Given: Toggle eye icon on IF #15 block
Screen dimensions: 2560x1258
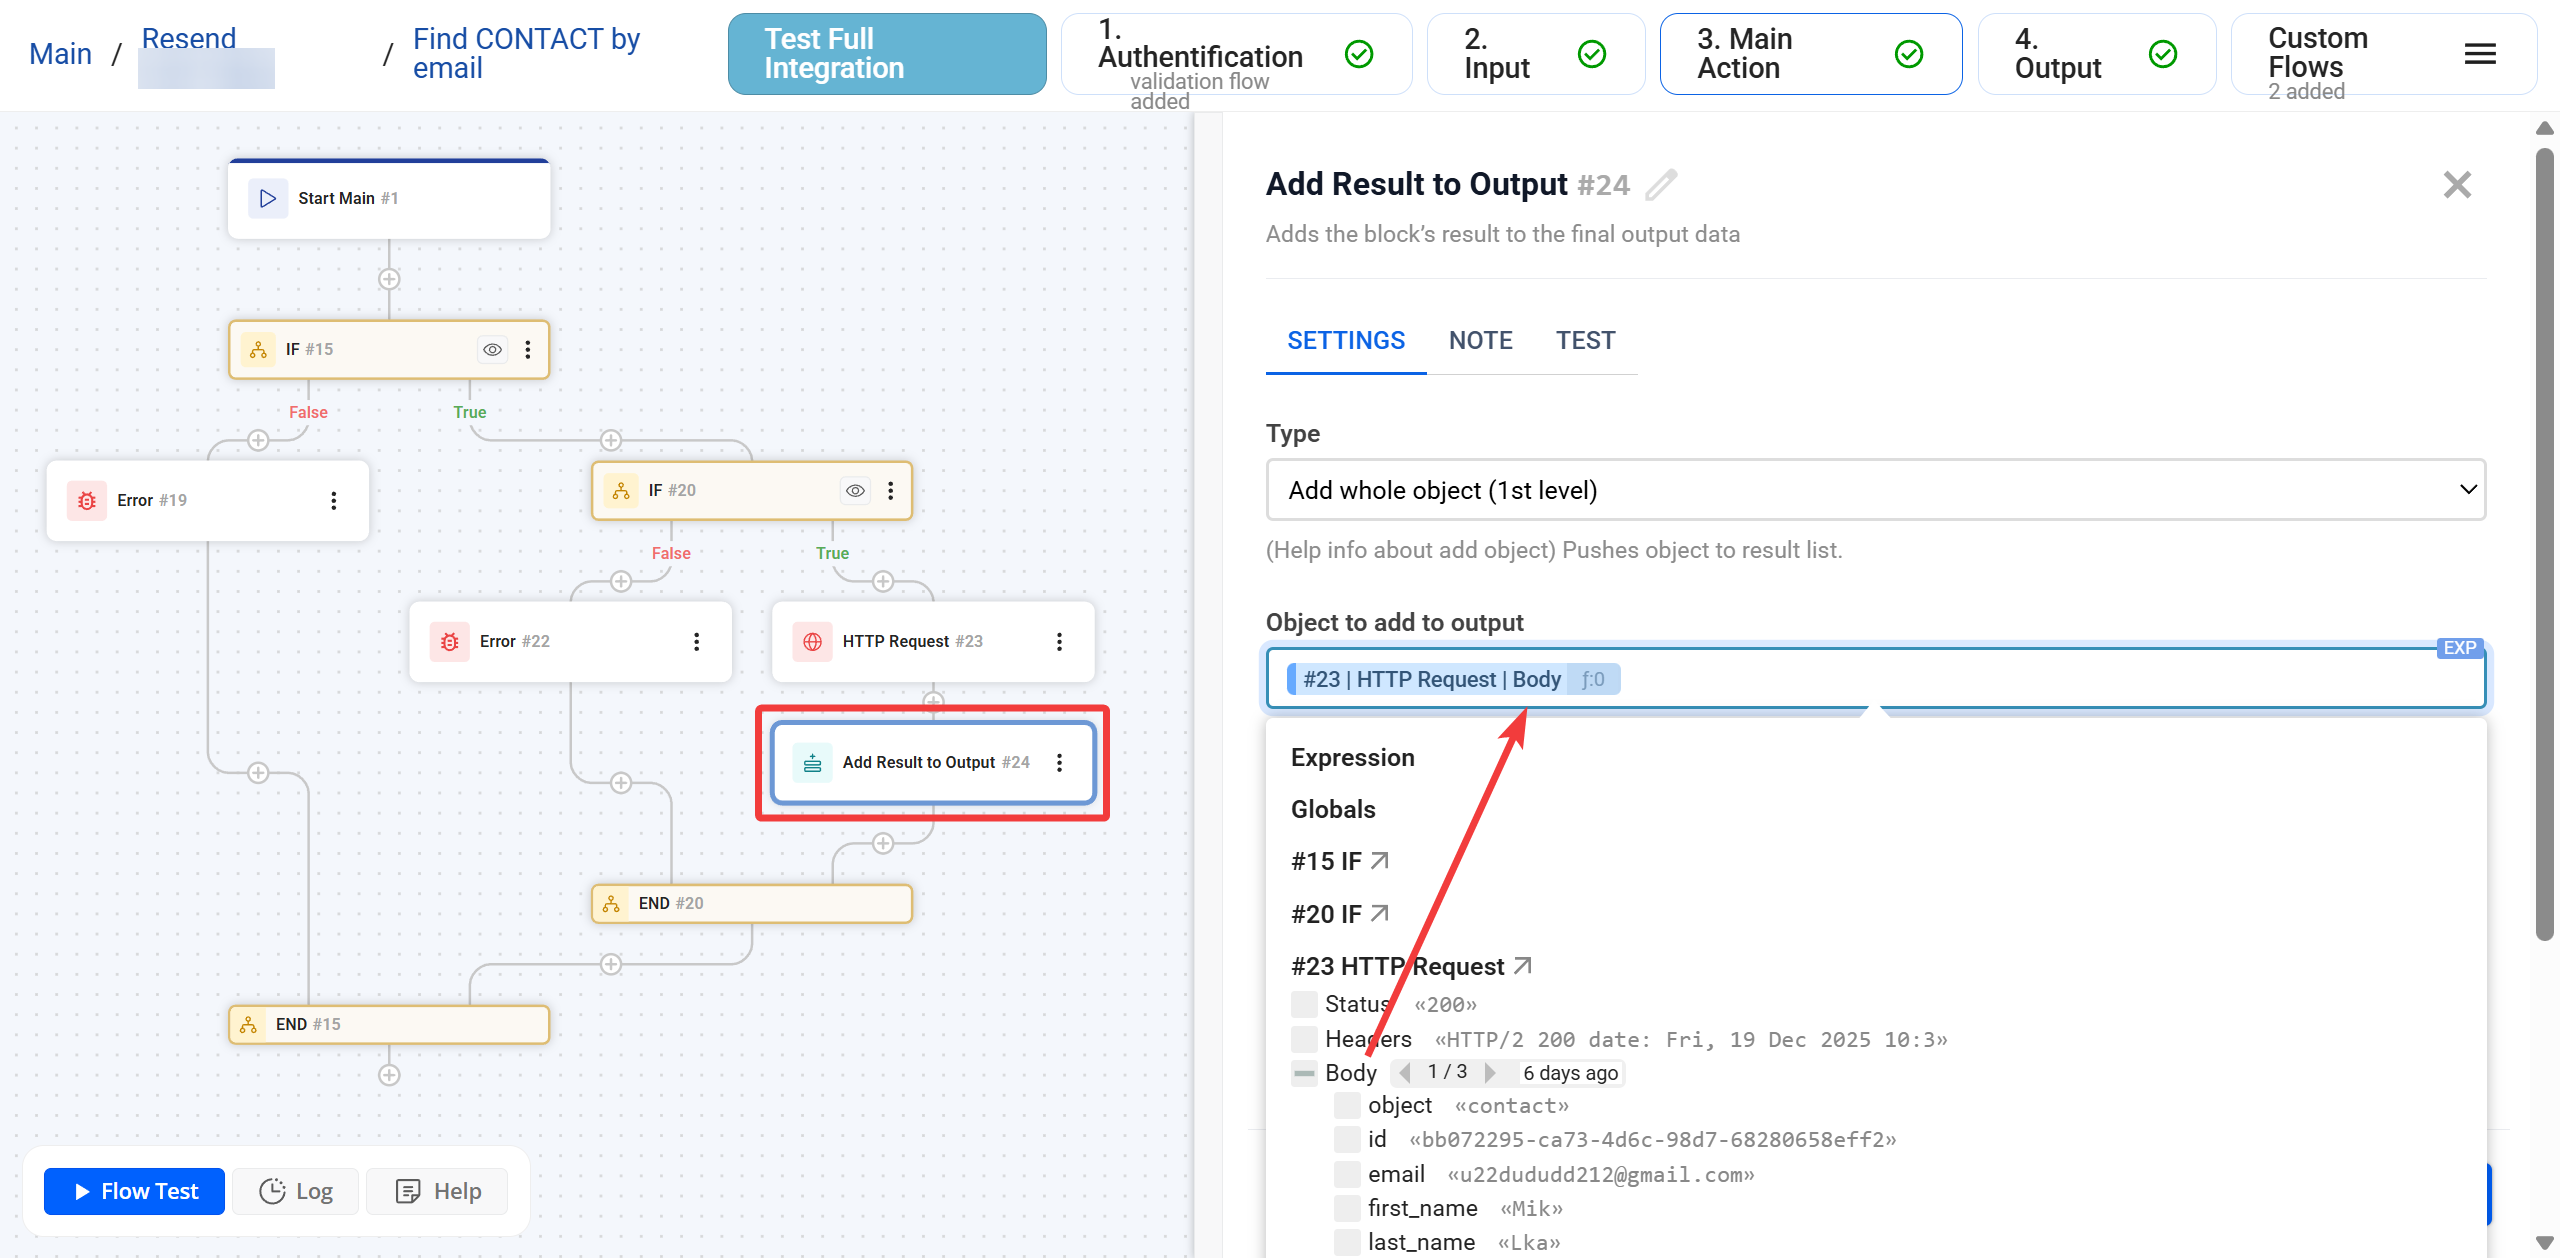Looking at the screenshot, I should pyautogui.click(x=492, y=349).
